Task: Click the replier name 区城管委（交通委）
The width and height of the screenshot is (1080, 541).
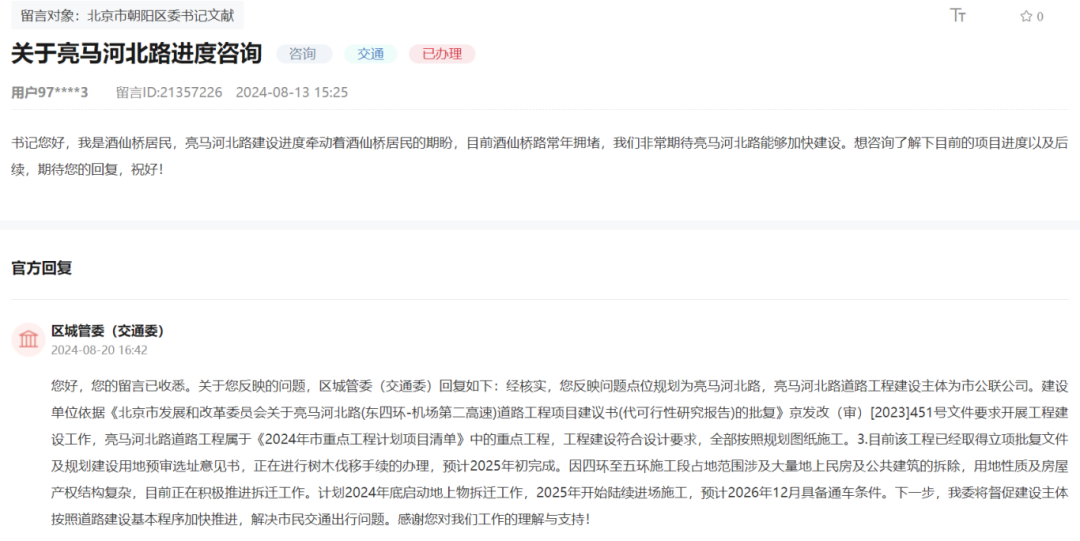Action: point(107,331)
